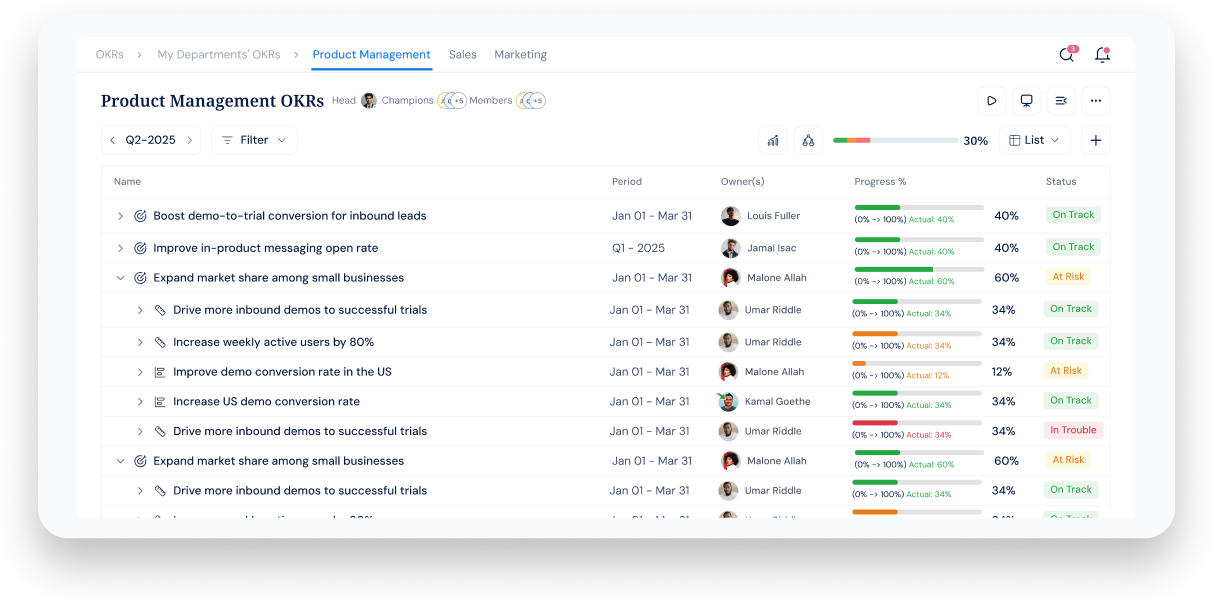Expand Boost demo-to-trial conversion for inbound leads
Viewport: 1213px width, 602px height.
point(120,216)
